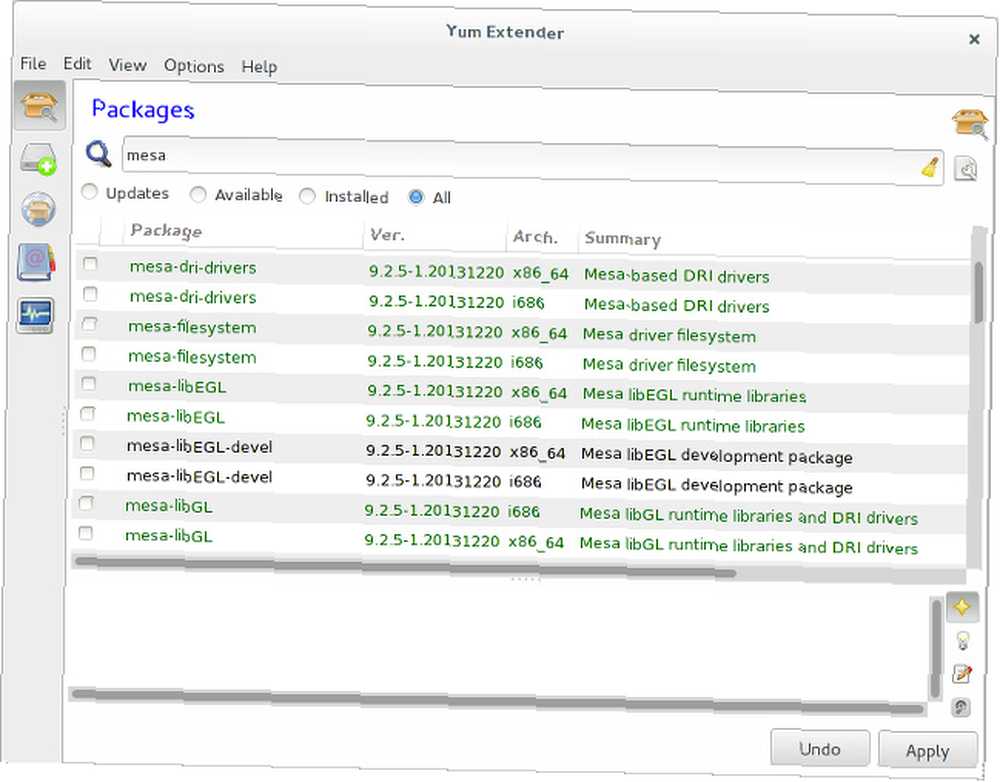Click "Mesa-based DRI drivers" summary in the i686 row
Screen dimensions: 1000x782
point(677,305)
